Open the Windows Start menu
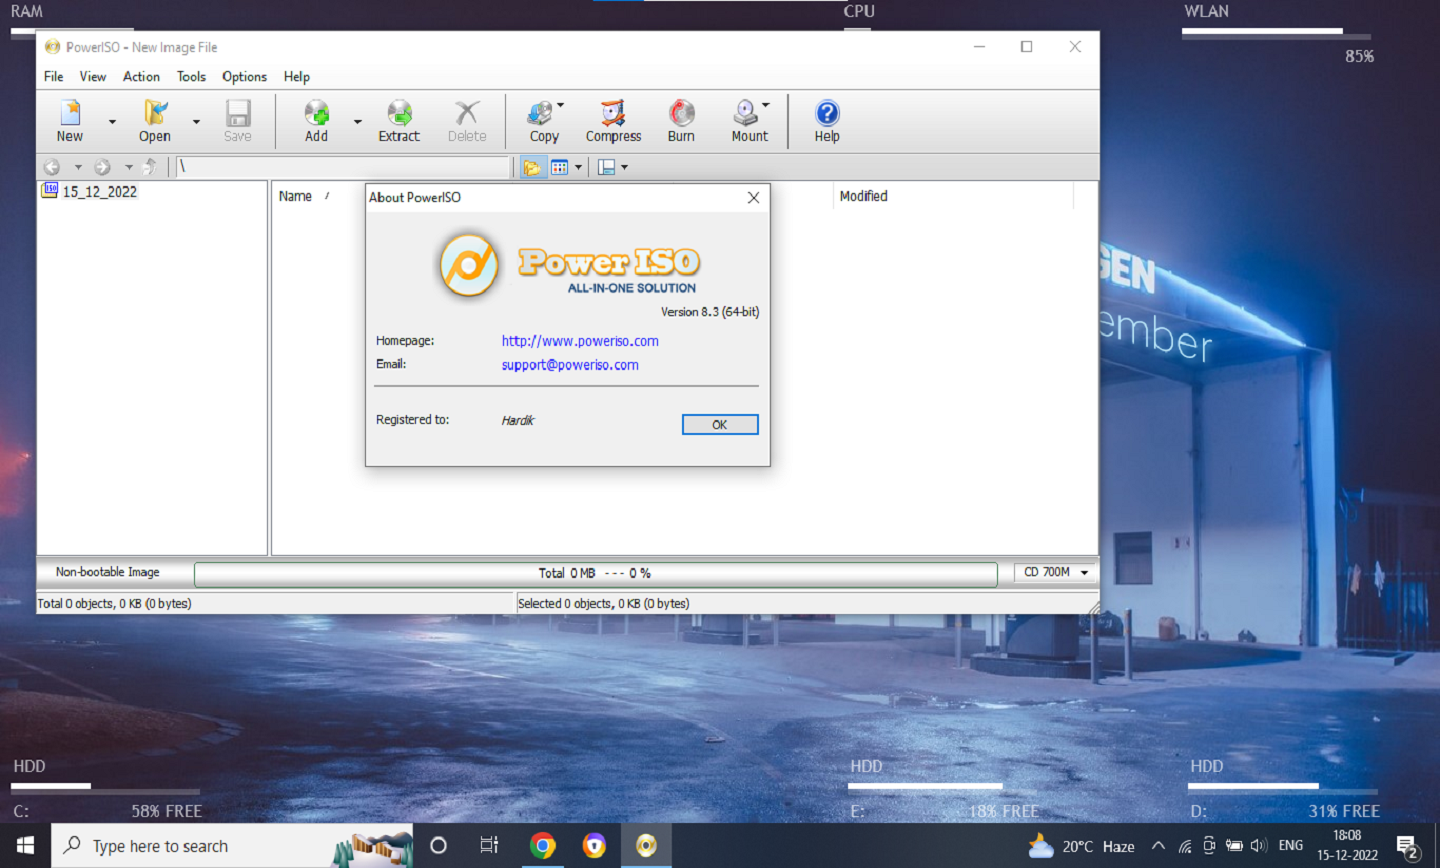This screenshot has width=1440, height=868. coord(25,846)
